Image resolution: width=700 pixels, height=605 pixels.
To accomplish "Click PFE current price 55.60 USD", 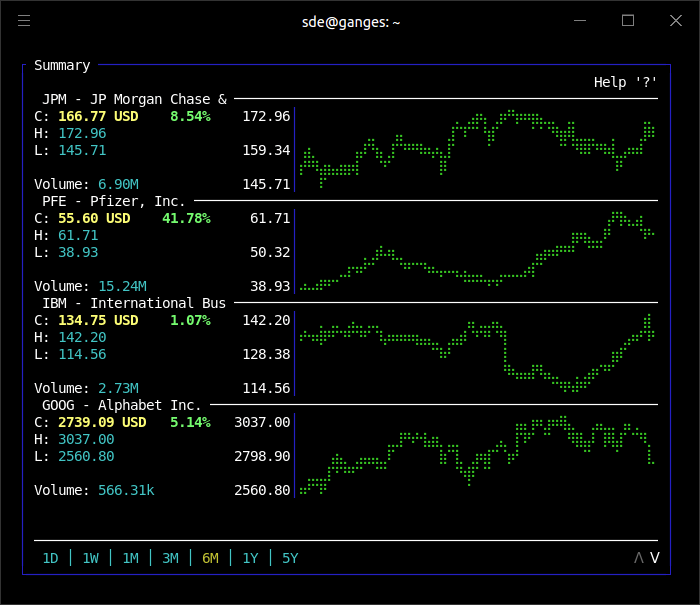I will 94,218.
